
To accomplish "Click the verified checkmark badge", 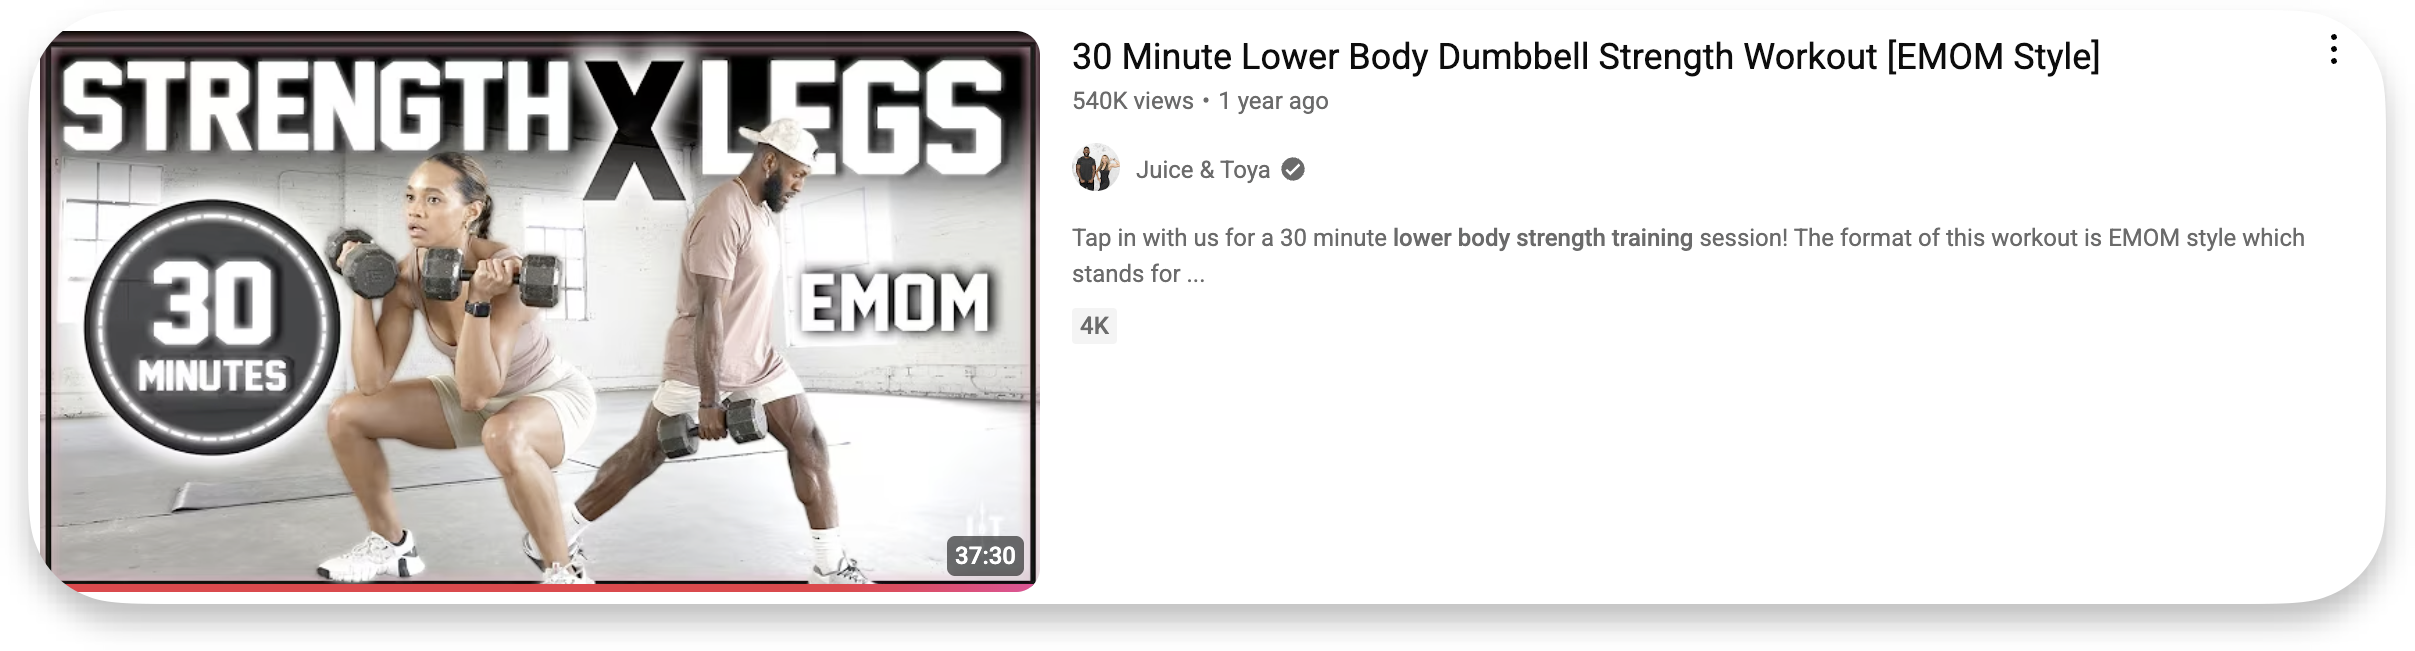I will tap(1293, 170).
